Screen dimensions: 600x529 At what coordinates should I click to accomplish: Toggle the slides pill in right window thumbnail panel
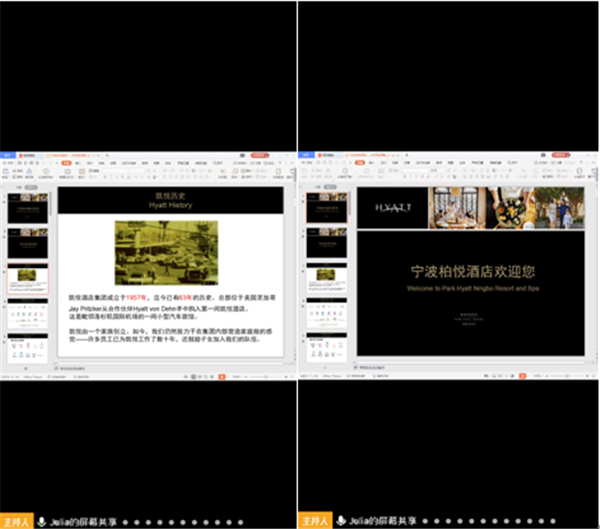(330, 187)
